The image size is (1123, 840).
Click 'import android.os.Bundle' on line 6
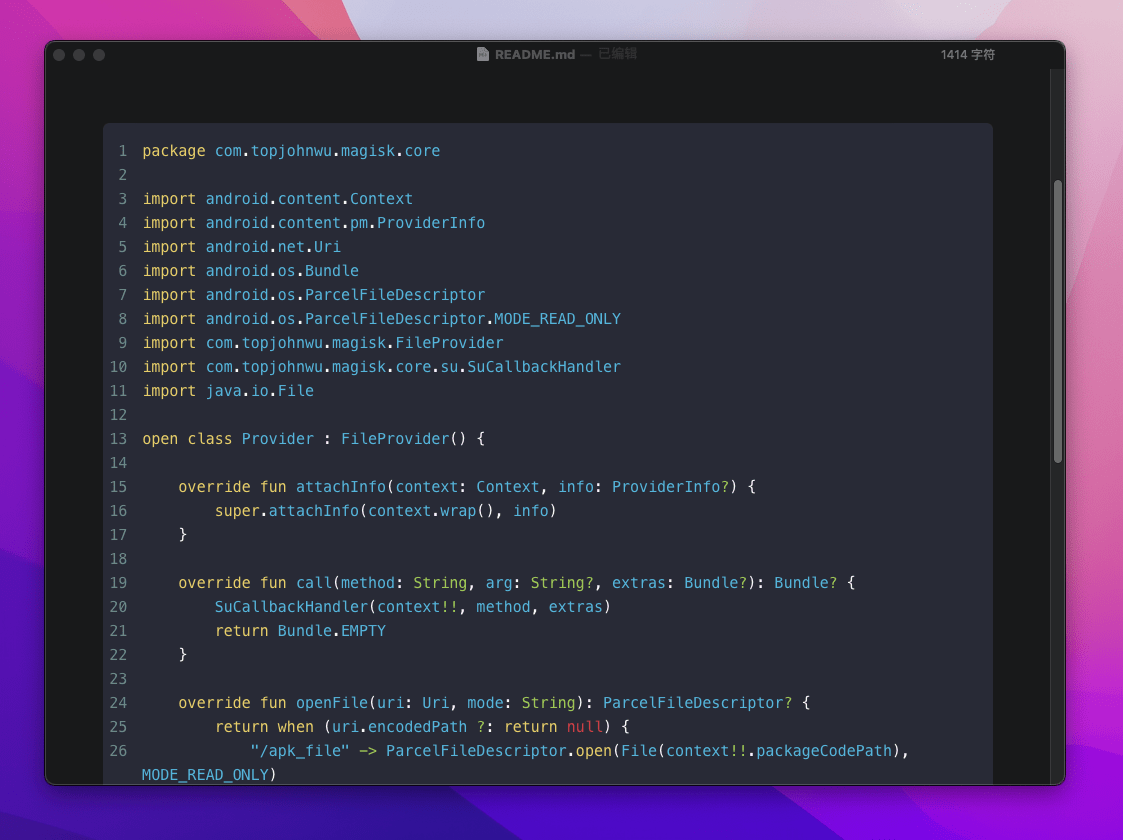(251, 271)
